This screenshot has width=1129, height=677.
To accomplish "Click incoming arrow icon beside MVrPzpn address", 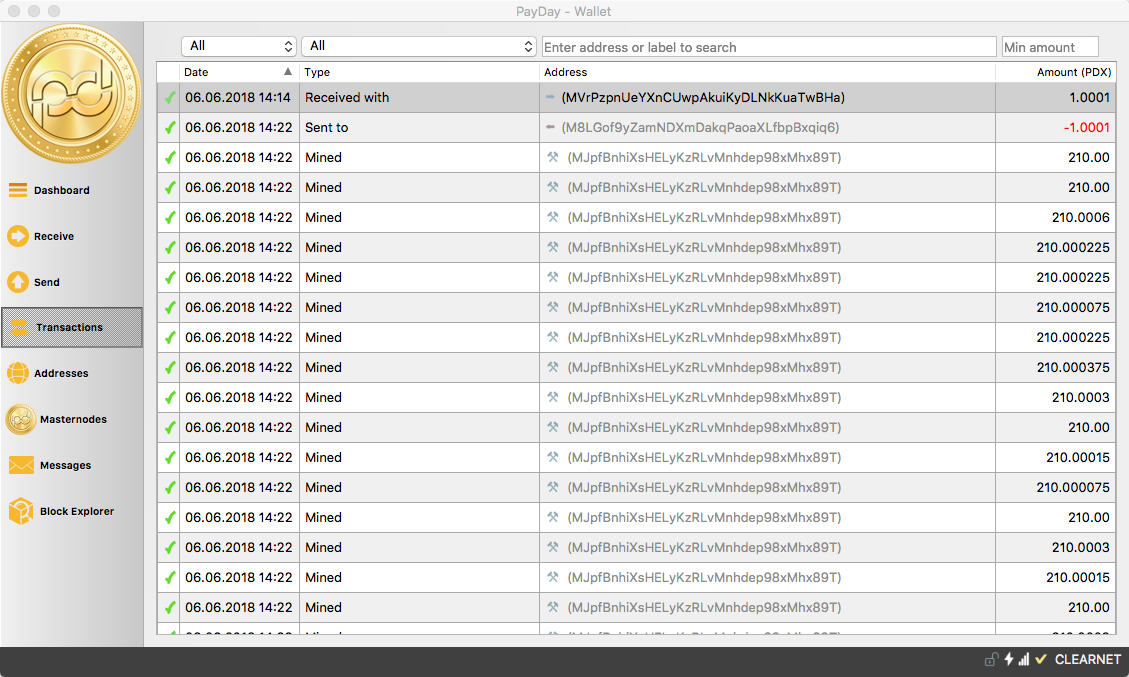I will [550, 97].
